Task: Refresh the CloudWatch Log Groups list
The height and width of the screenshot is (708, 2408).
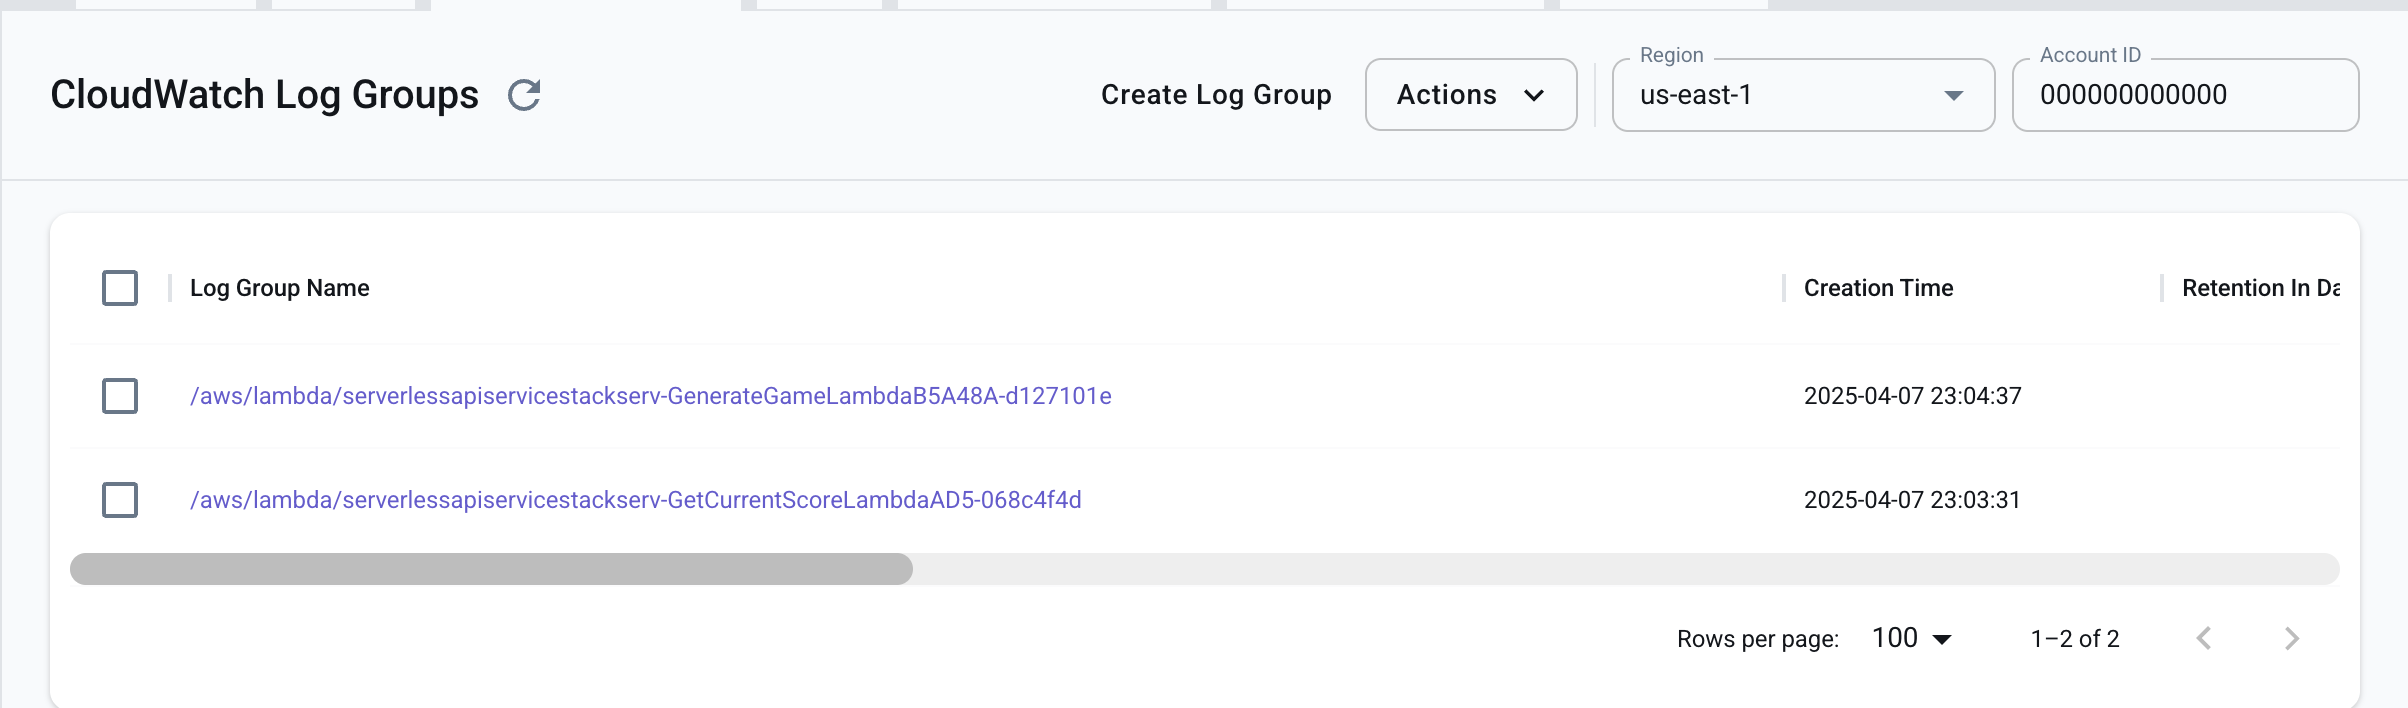Action: point(524,95)
